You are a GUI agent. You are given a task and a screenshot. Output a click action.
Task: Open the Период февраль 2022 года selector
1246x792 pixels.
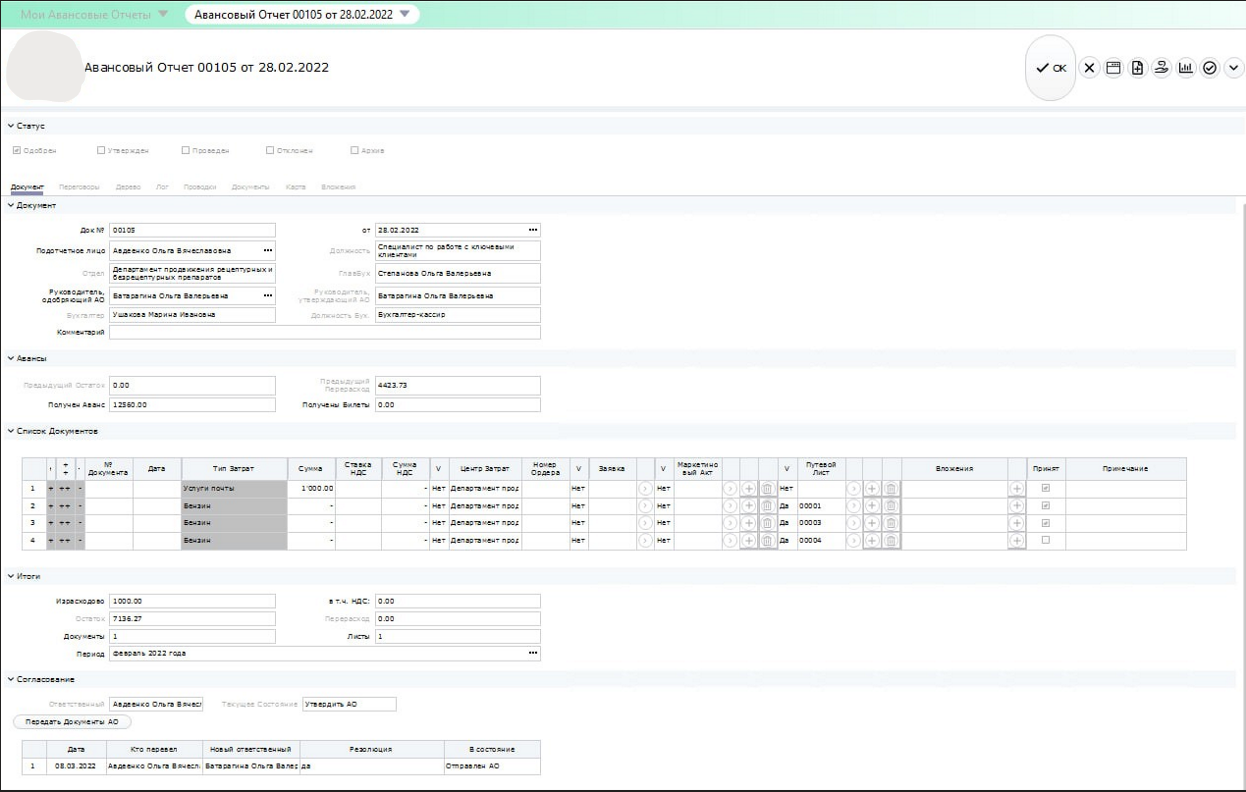pos(533,653)
